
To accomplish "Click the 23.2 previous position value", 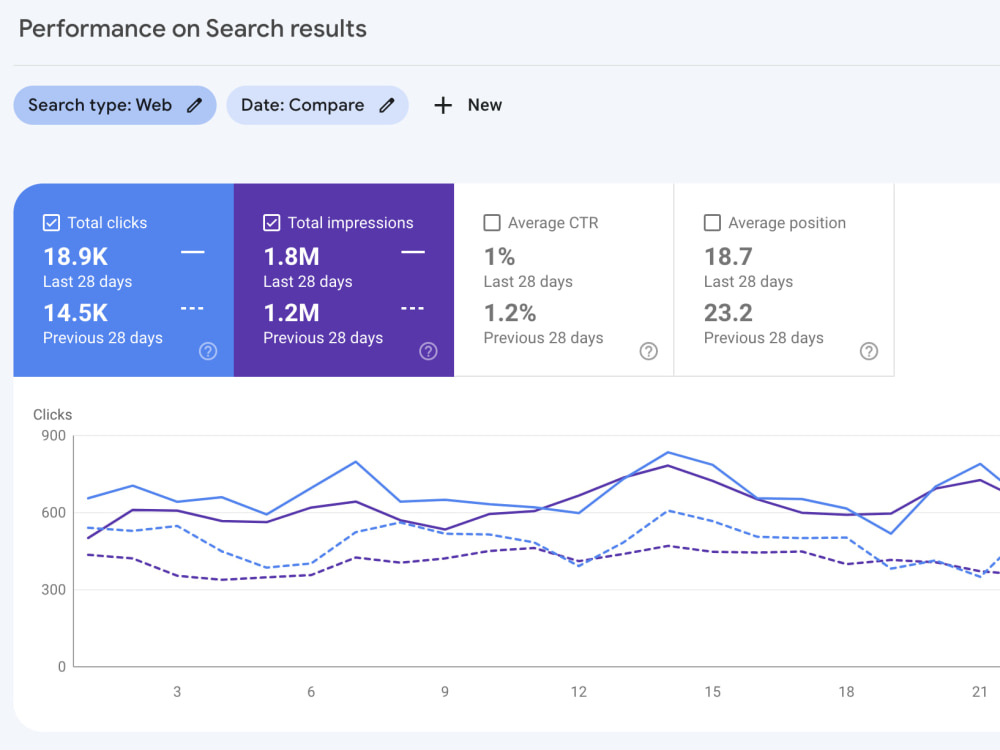I will tap(728, 313).
